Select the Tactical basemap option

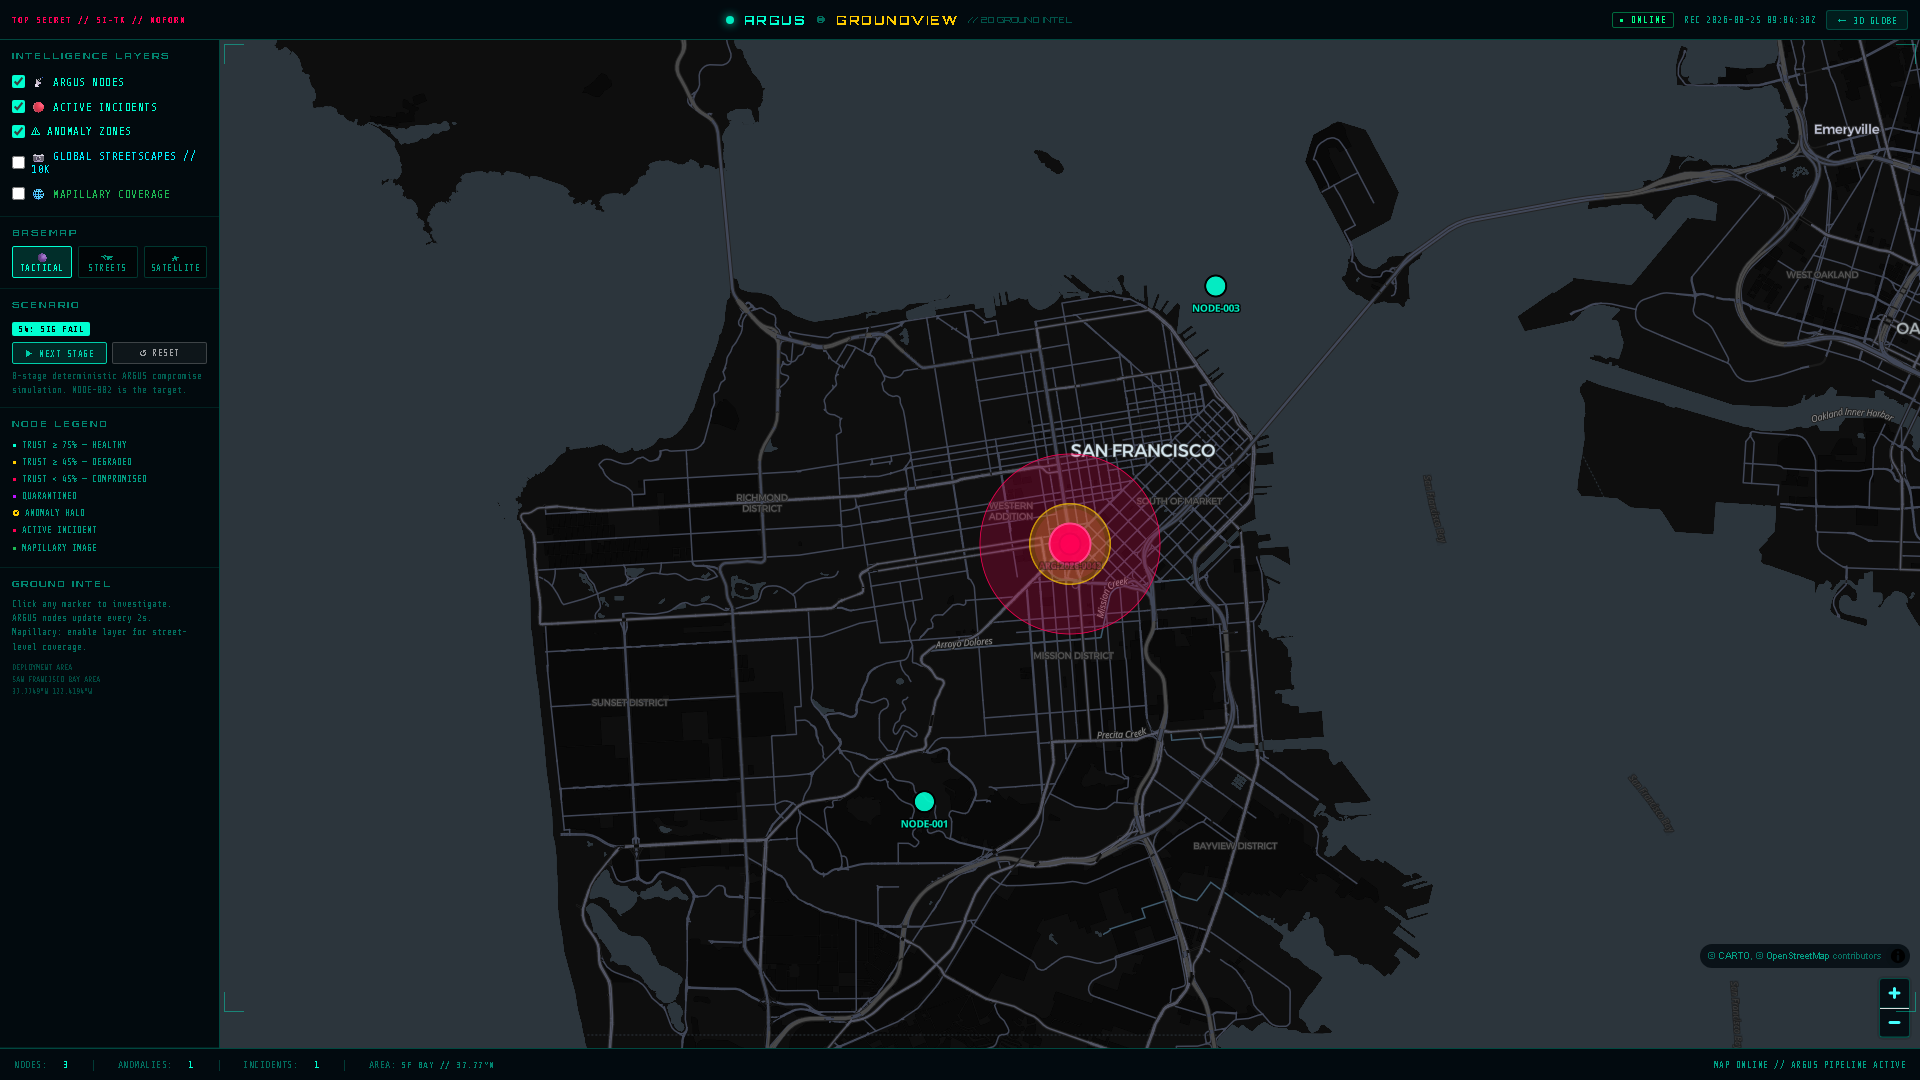42,262
